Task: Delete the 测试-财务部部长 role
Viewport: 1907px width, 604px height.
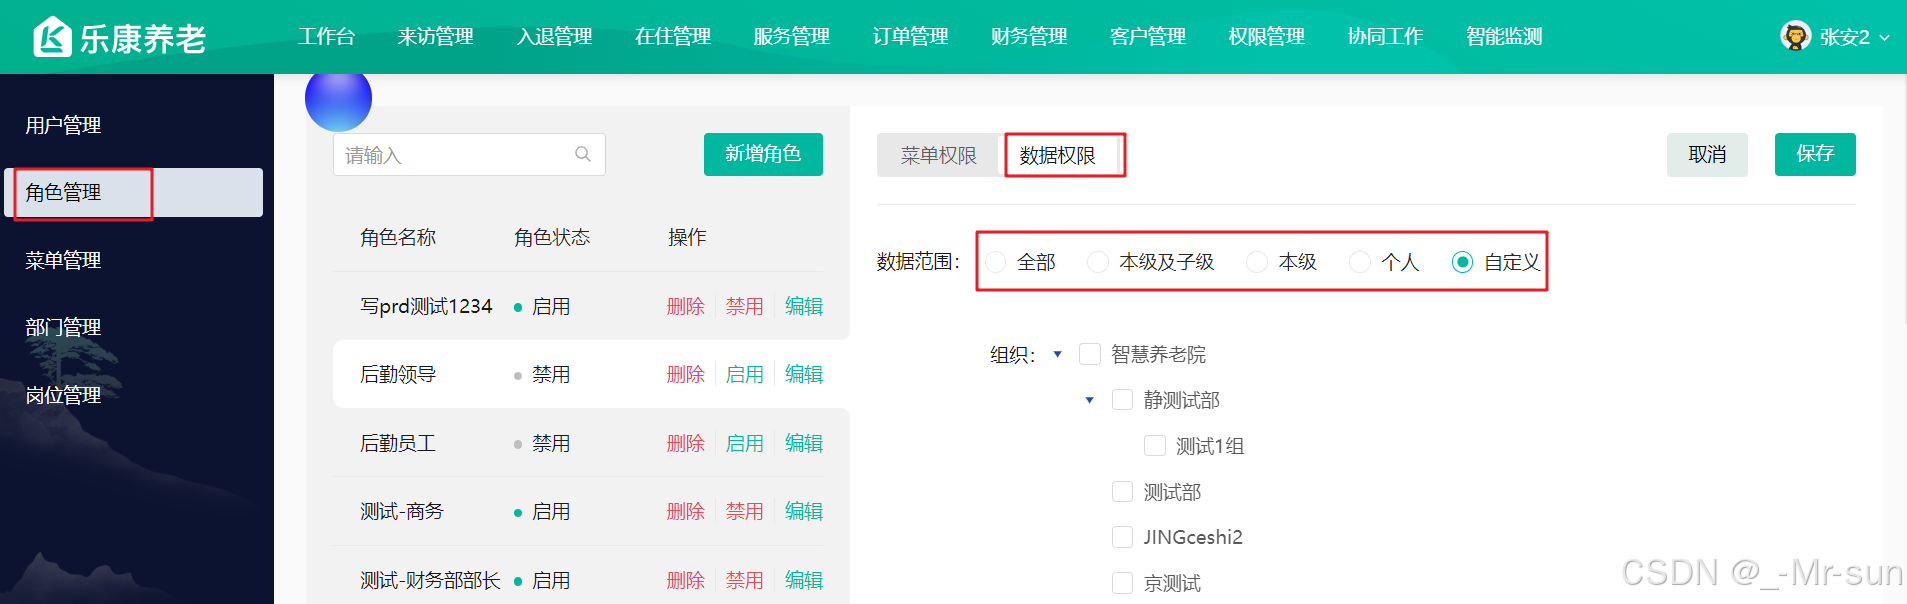Action: (x=686, y=580)
